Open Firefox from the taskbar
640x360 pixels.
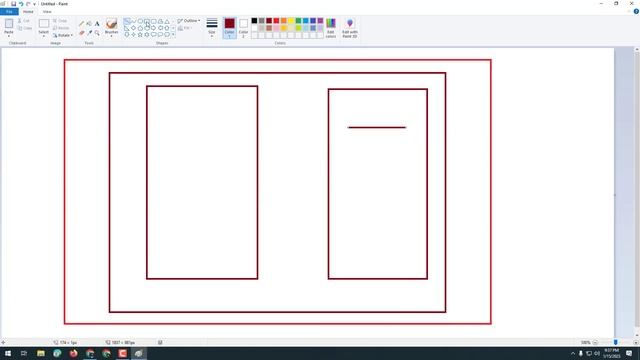pyautogui.click(x=73, y=353)
